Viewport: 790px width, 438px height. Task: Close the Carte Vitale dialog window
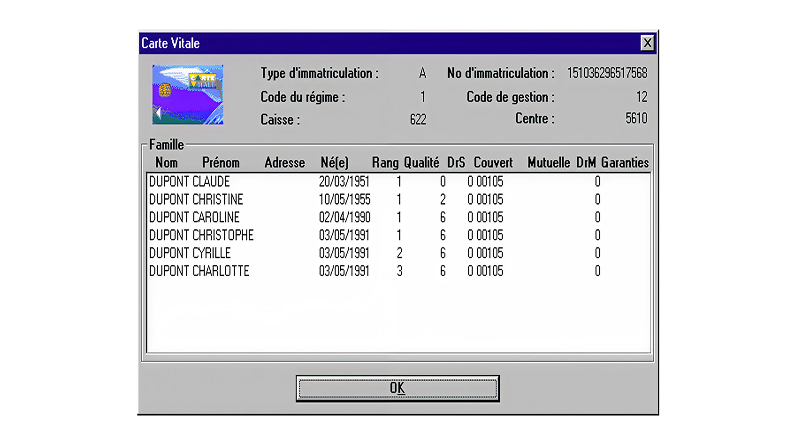click(x=647, y=43)
